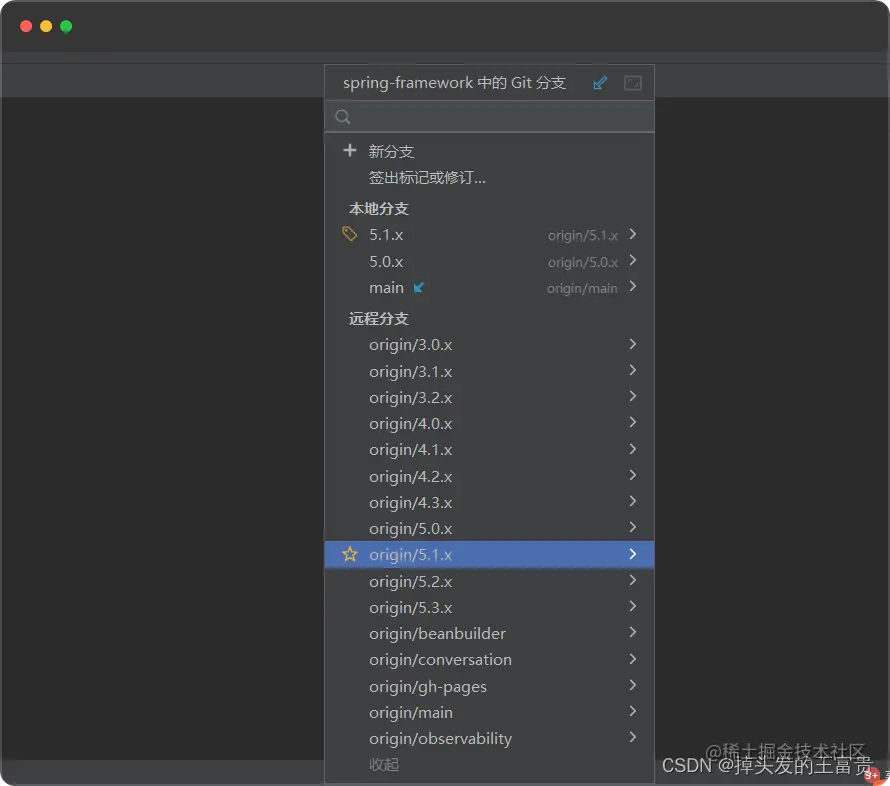This screenshot has width=890, height=786.
Task: Expand chevron for origin/3.0.x
Action: [x=633, y=343]
